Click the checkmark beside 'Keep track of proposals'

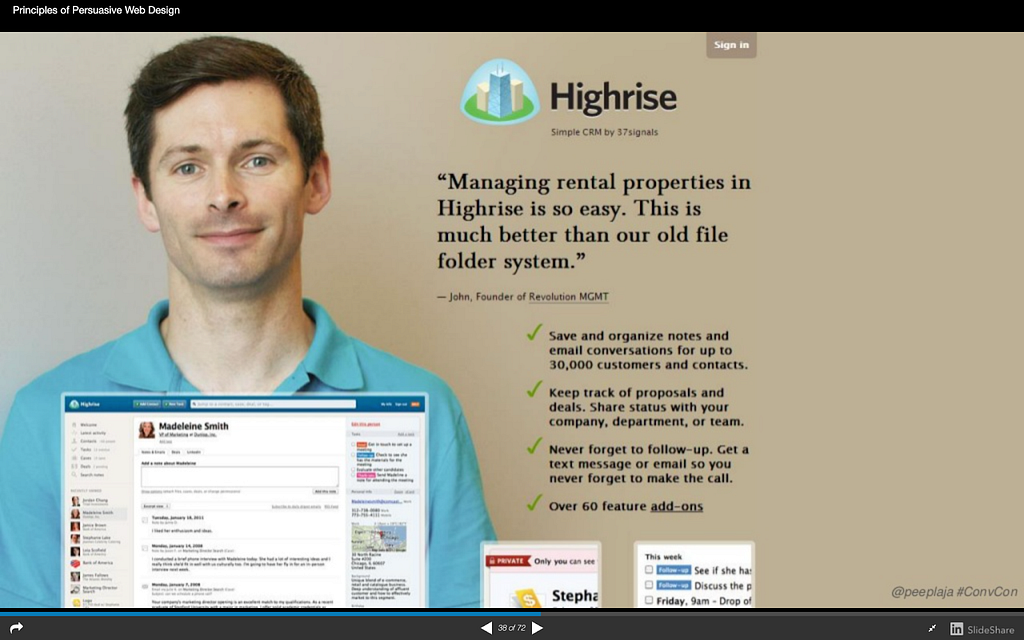click(x=535, y=389)
